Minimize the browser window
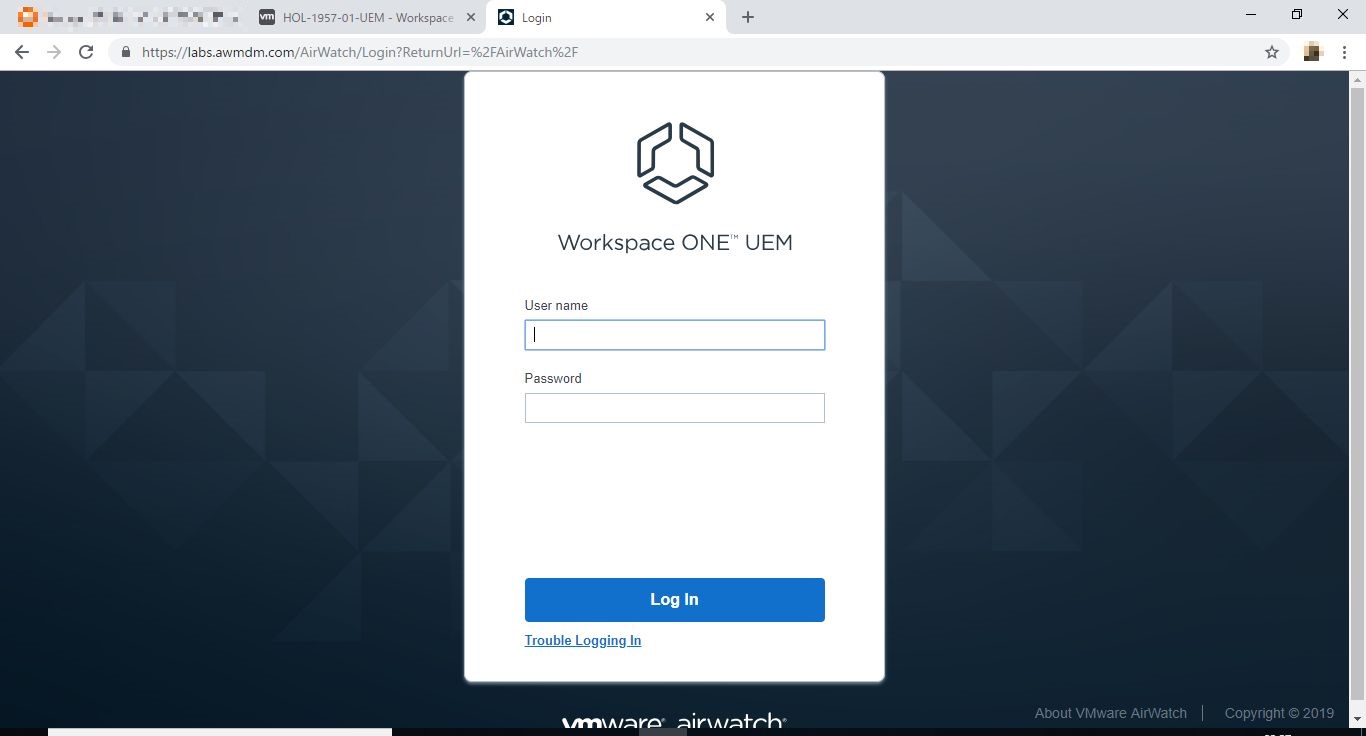 [1251, 15]
